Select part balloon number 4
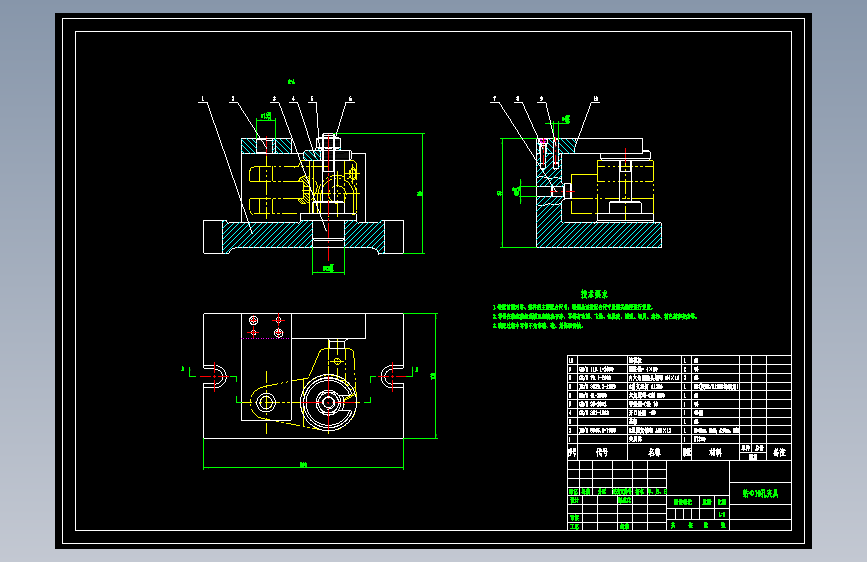This screenshot has width=867, height=562. pos(294,99)
